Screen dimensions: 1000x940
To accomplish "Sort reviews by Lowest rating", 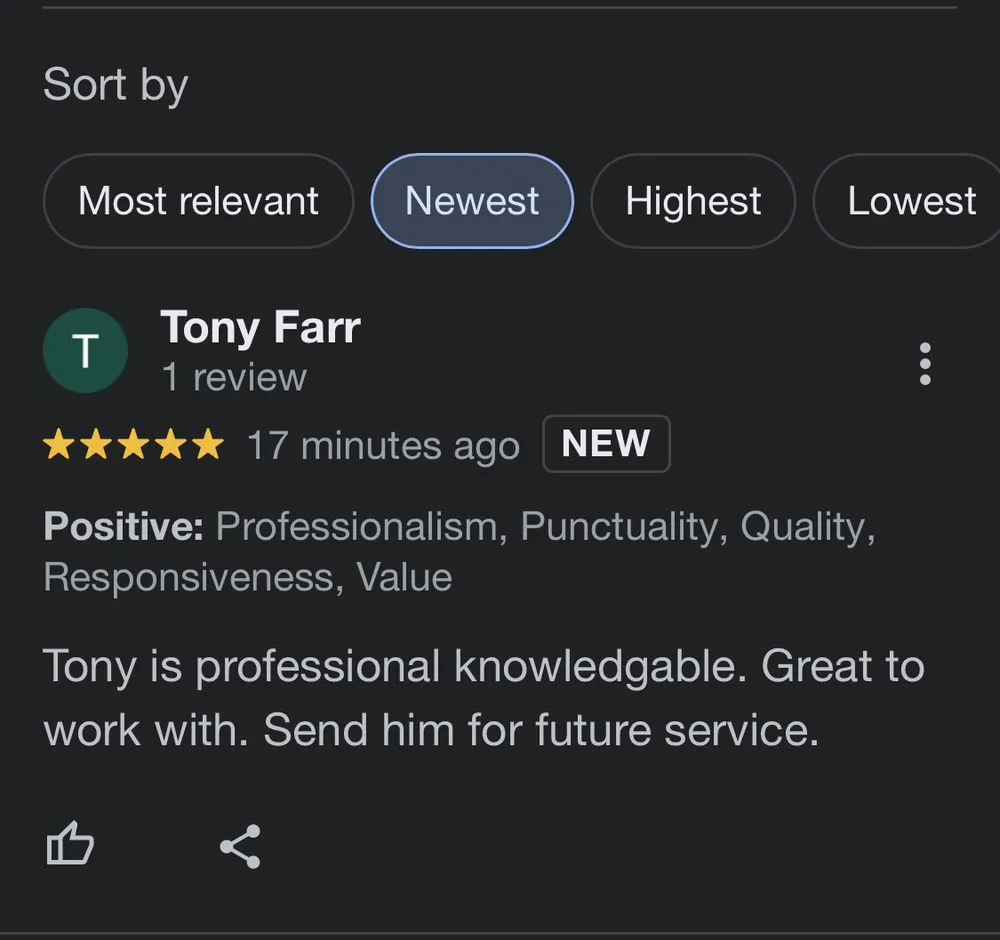I will [910, 201].
